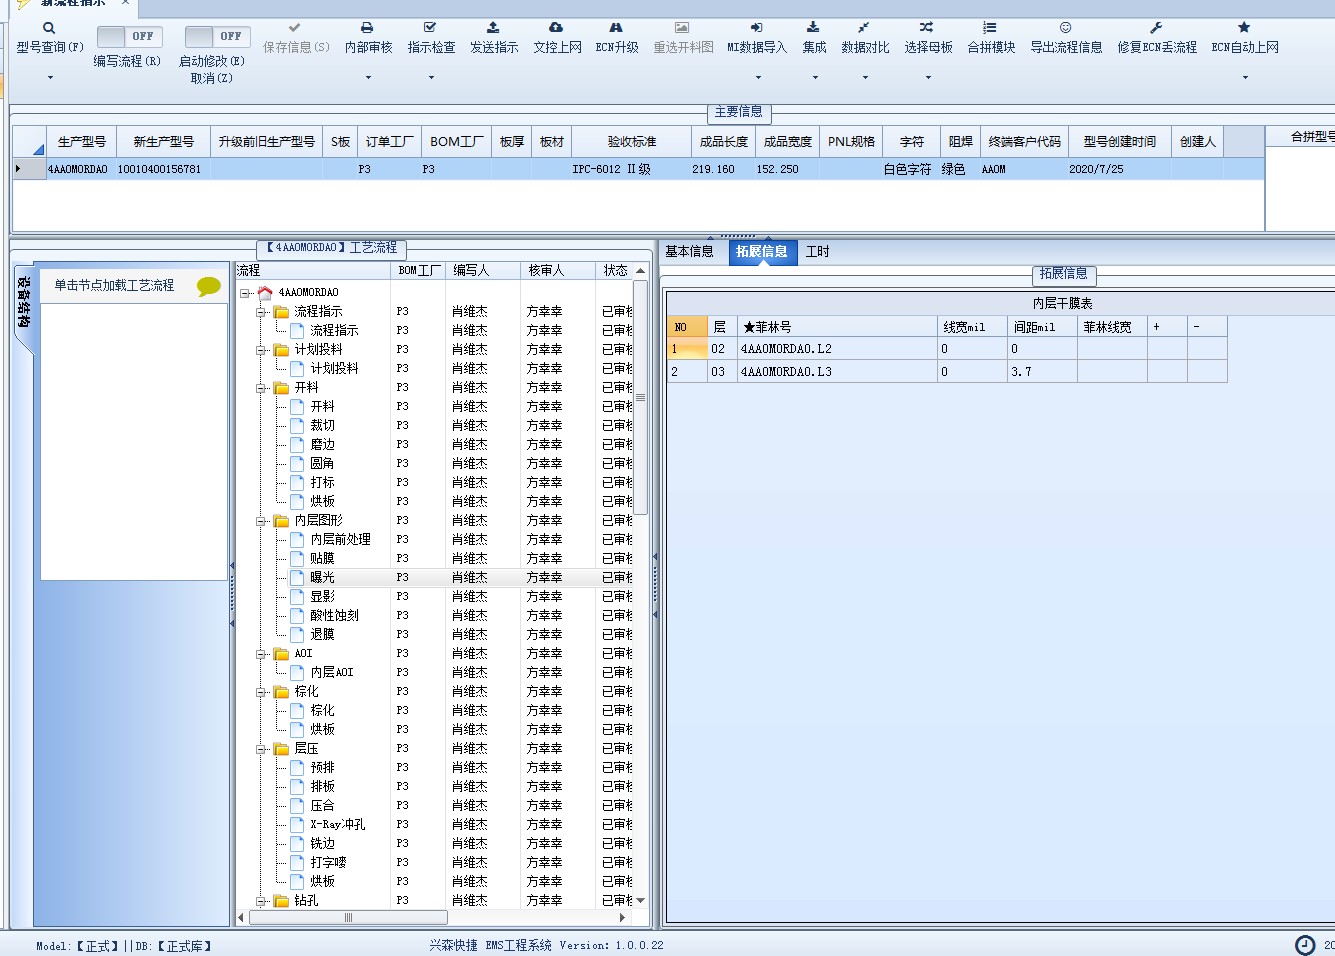Screen dimensions: 1335x956
Task: Click 间距mil value 3.7 cell
Action: tap(1042, 372)
